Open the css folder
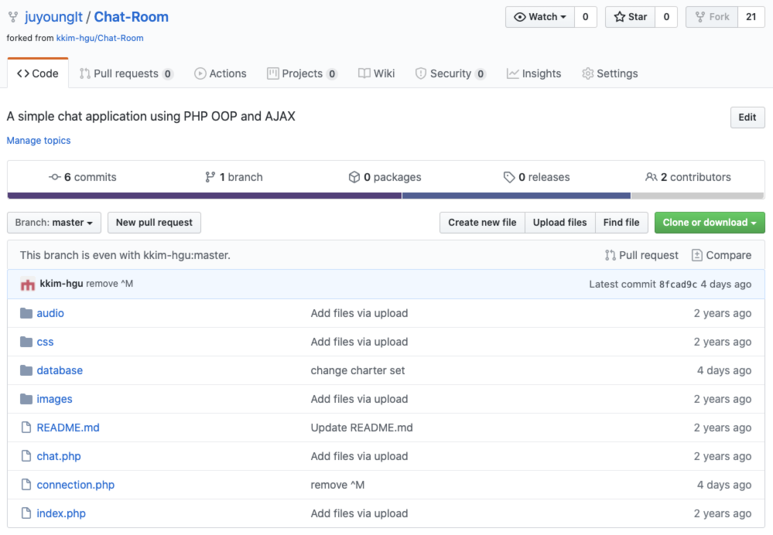The image size is (773, 535). coord(45,342)
